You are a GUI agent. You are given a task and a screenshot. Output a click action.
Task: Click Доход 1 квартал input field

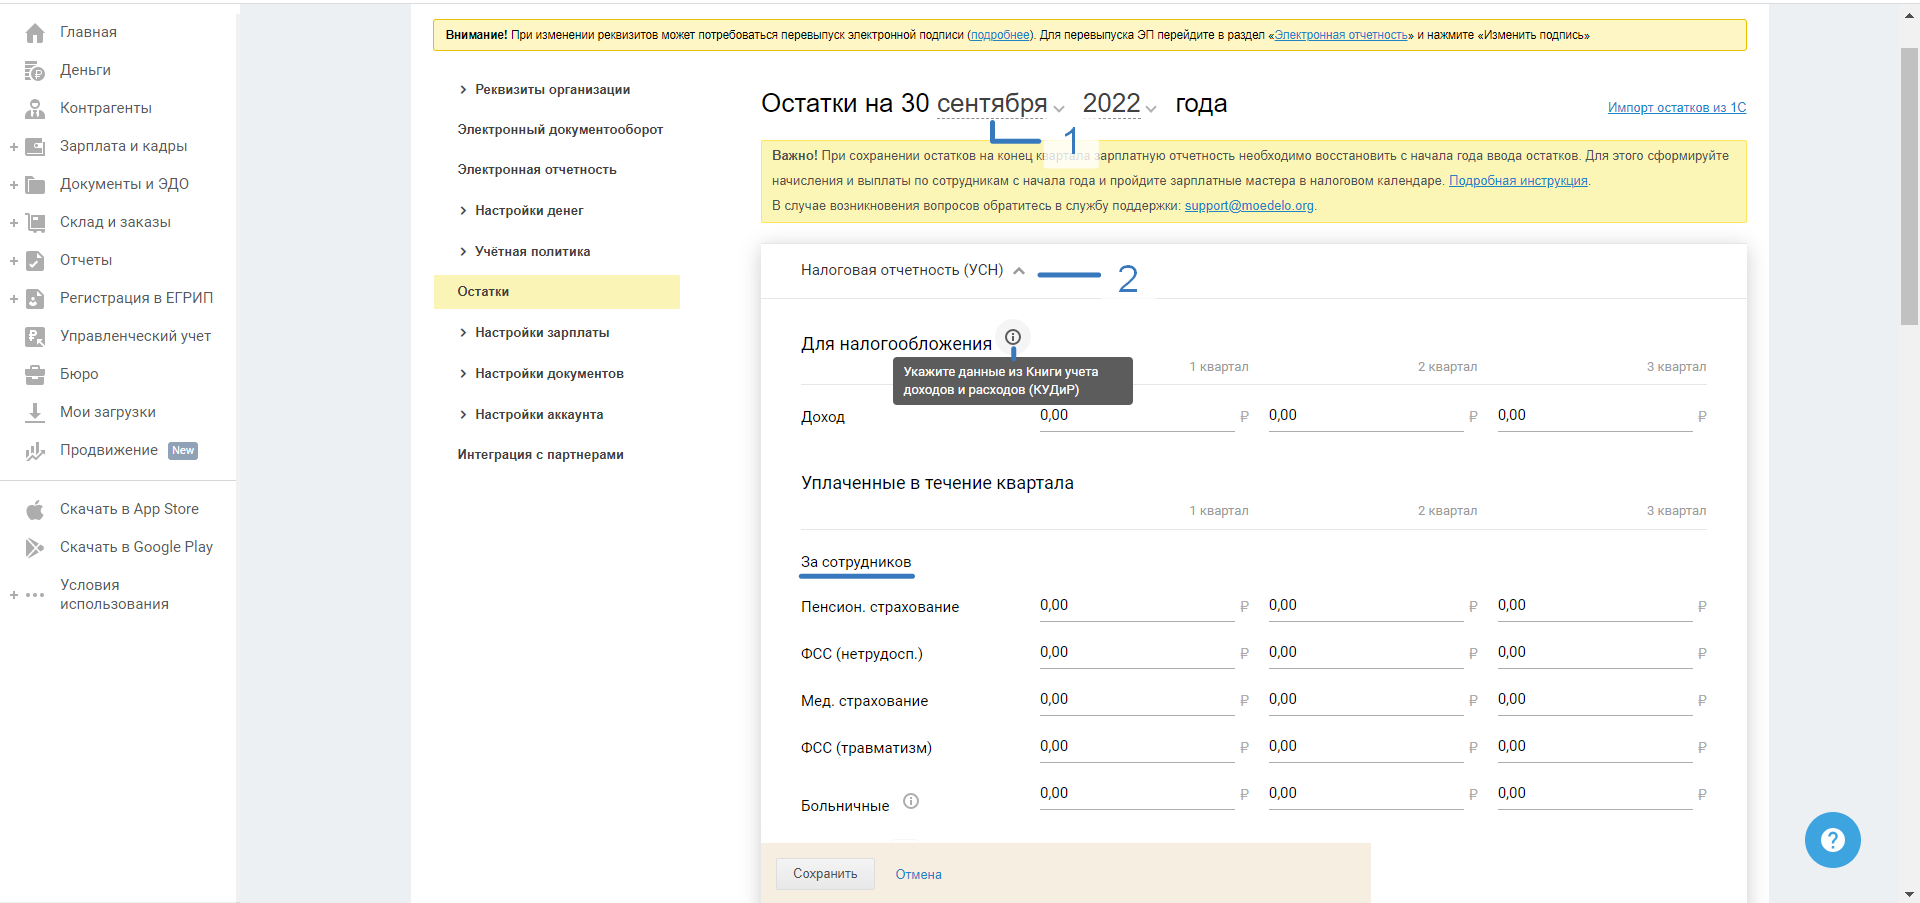tap(1137, 416)
